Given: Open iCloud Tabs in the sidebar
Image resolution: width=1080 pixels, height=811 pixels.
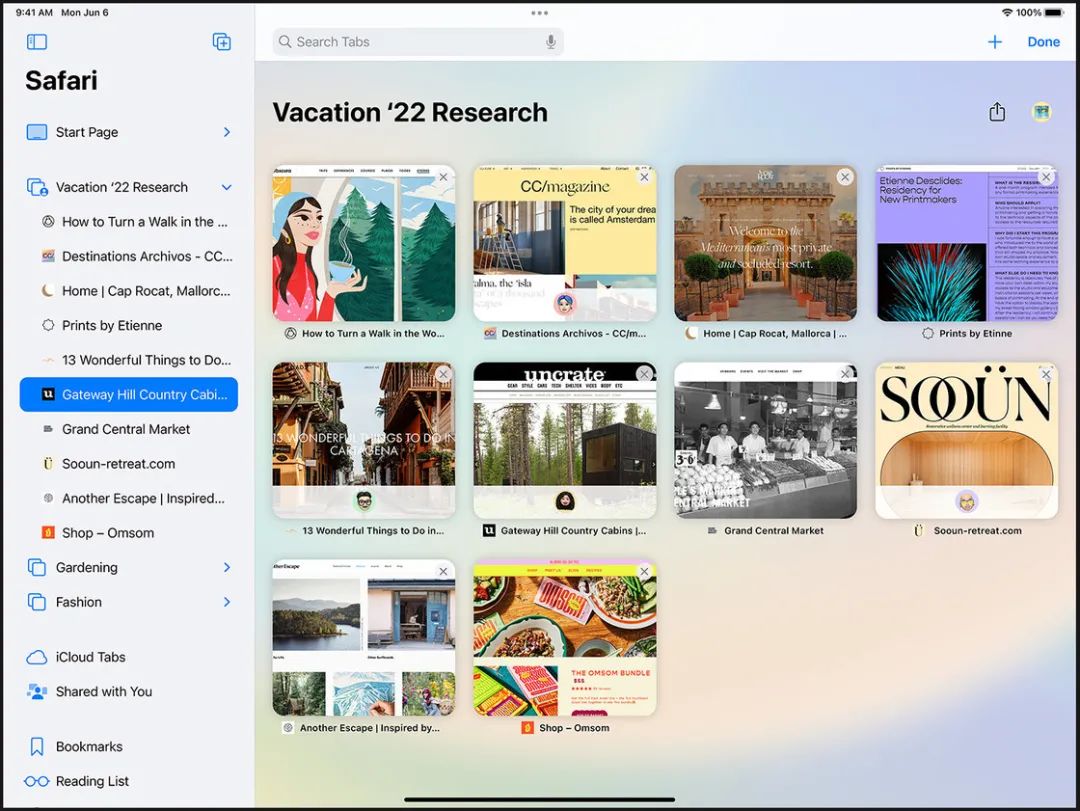Looking at the screenshot, I should [90, 657].
